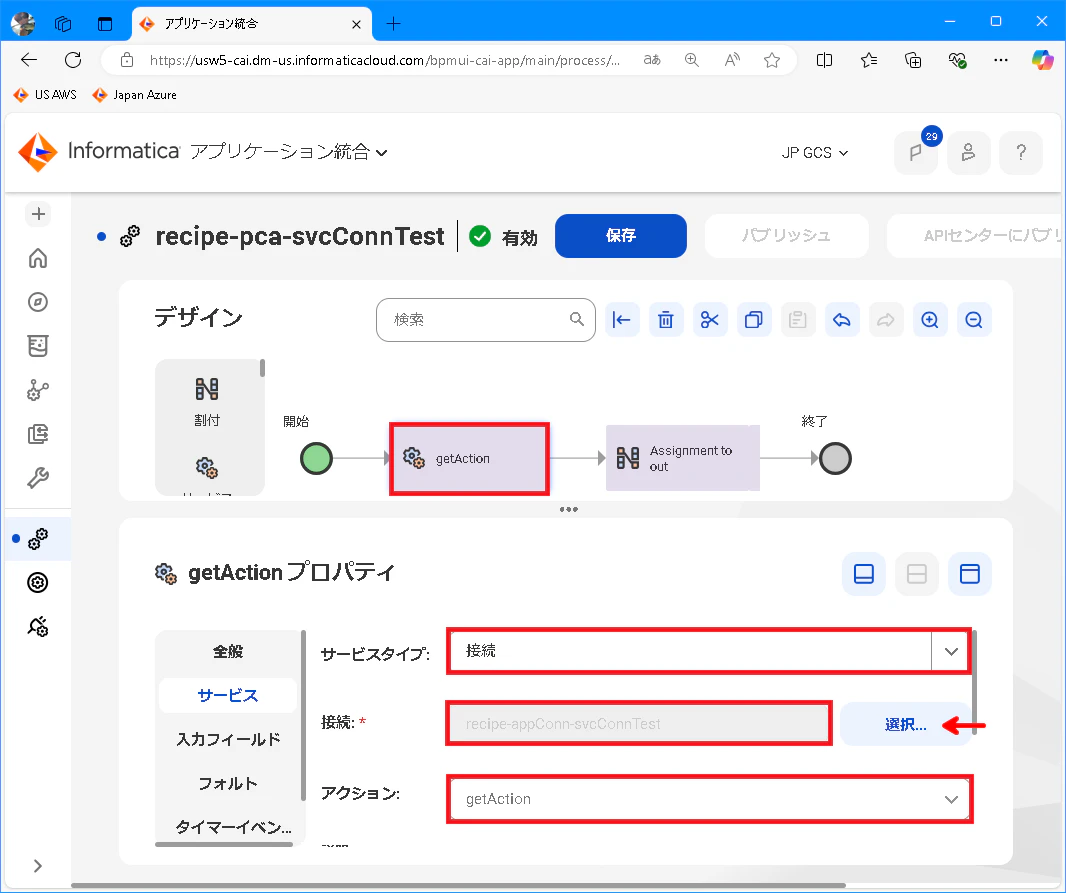Toggle browser split screen icon
This screenshot has height=893, width=1066.
[x=824, y=60]
